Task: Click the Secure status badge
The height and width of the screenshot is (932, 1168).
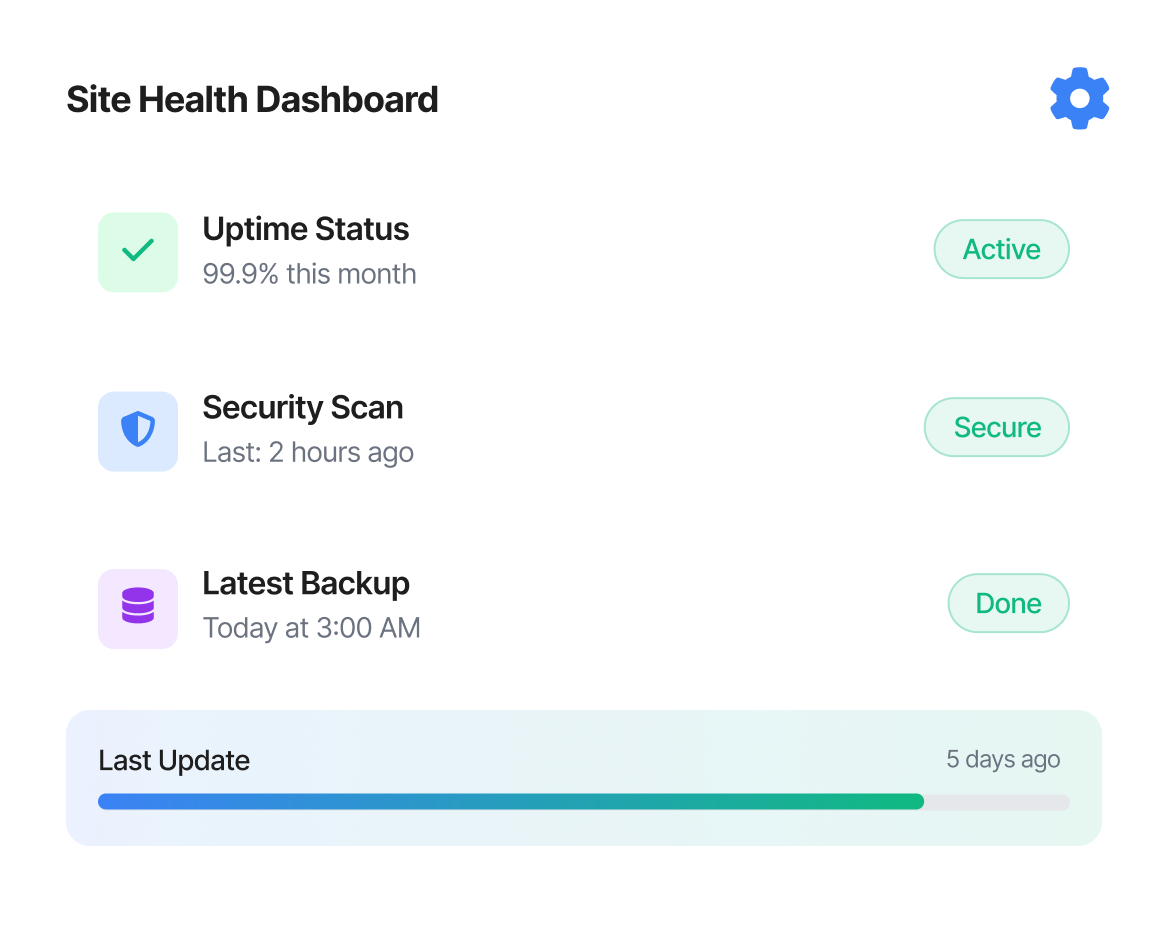Action: click(996, 427)
